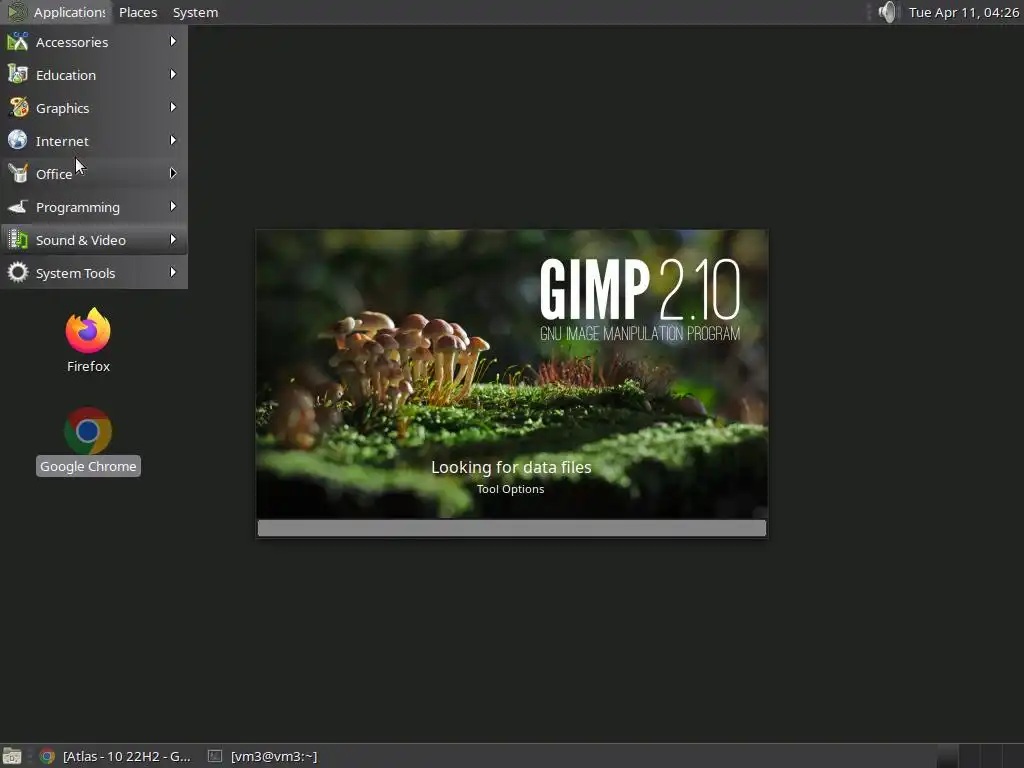The image size is (1024, 768).
Task: Expand the Accessories submenu arrow
Action: coord(173,41)
